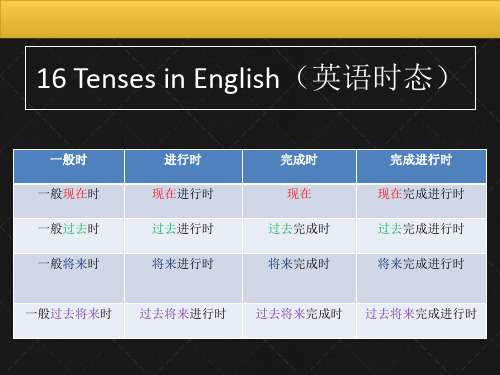Screen dimensions: 500x375
Task: Click the cell 将来完成进行时
Action: pos(421,278)
